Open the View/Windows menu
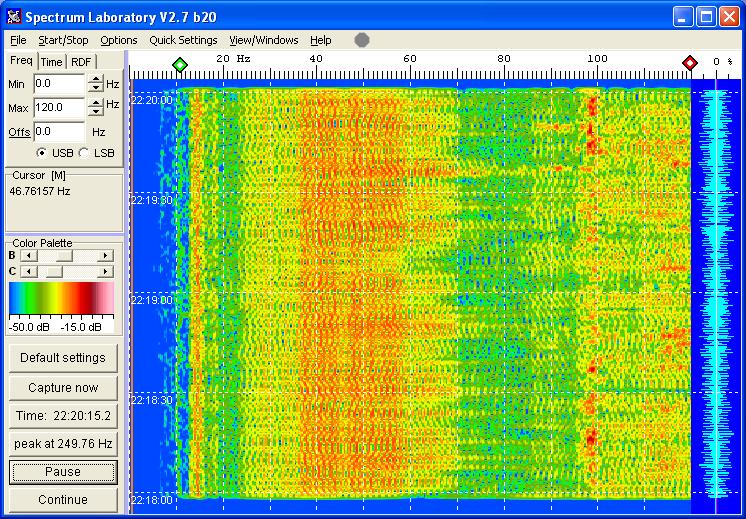 click(x=263, y=40)
